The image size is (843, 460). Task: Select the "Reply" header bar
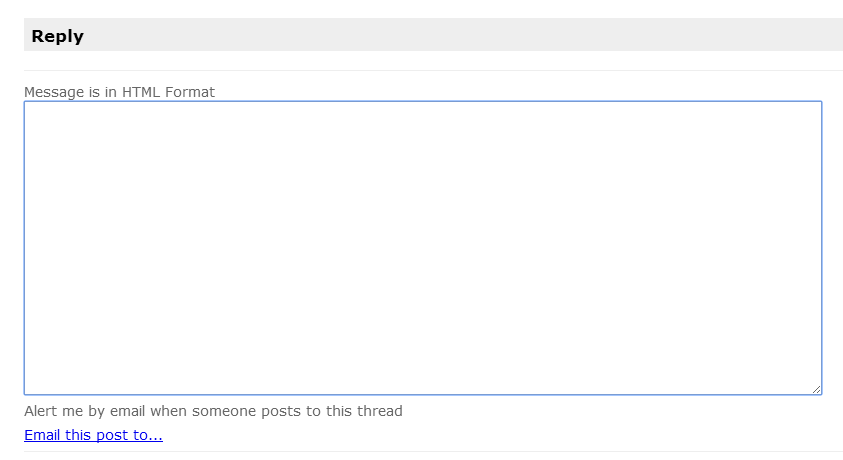point(433,35)
